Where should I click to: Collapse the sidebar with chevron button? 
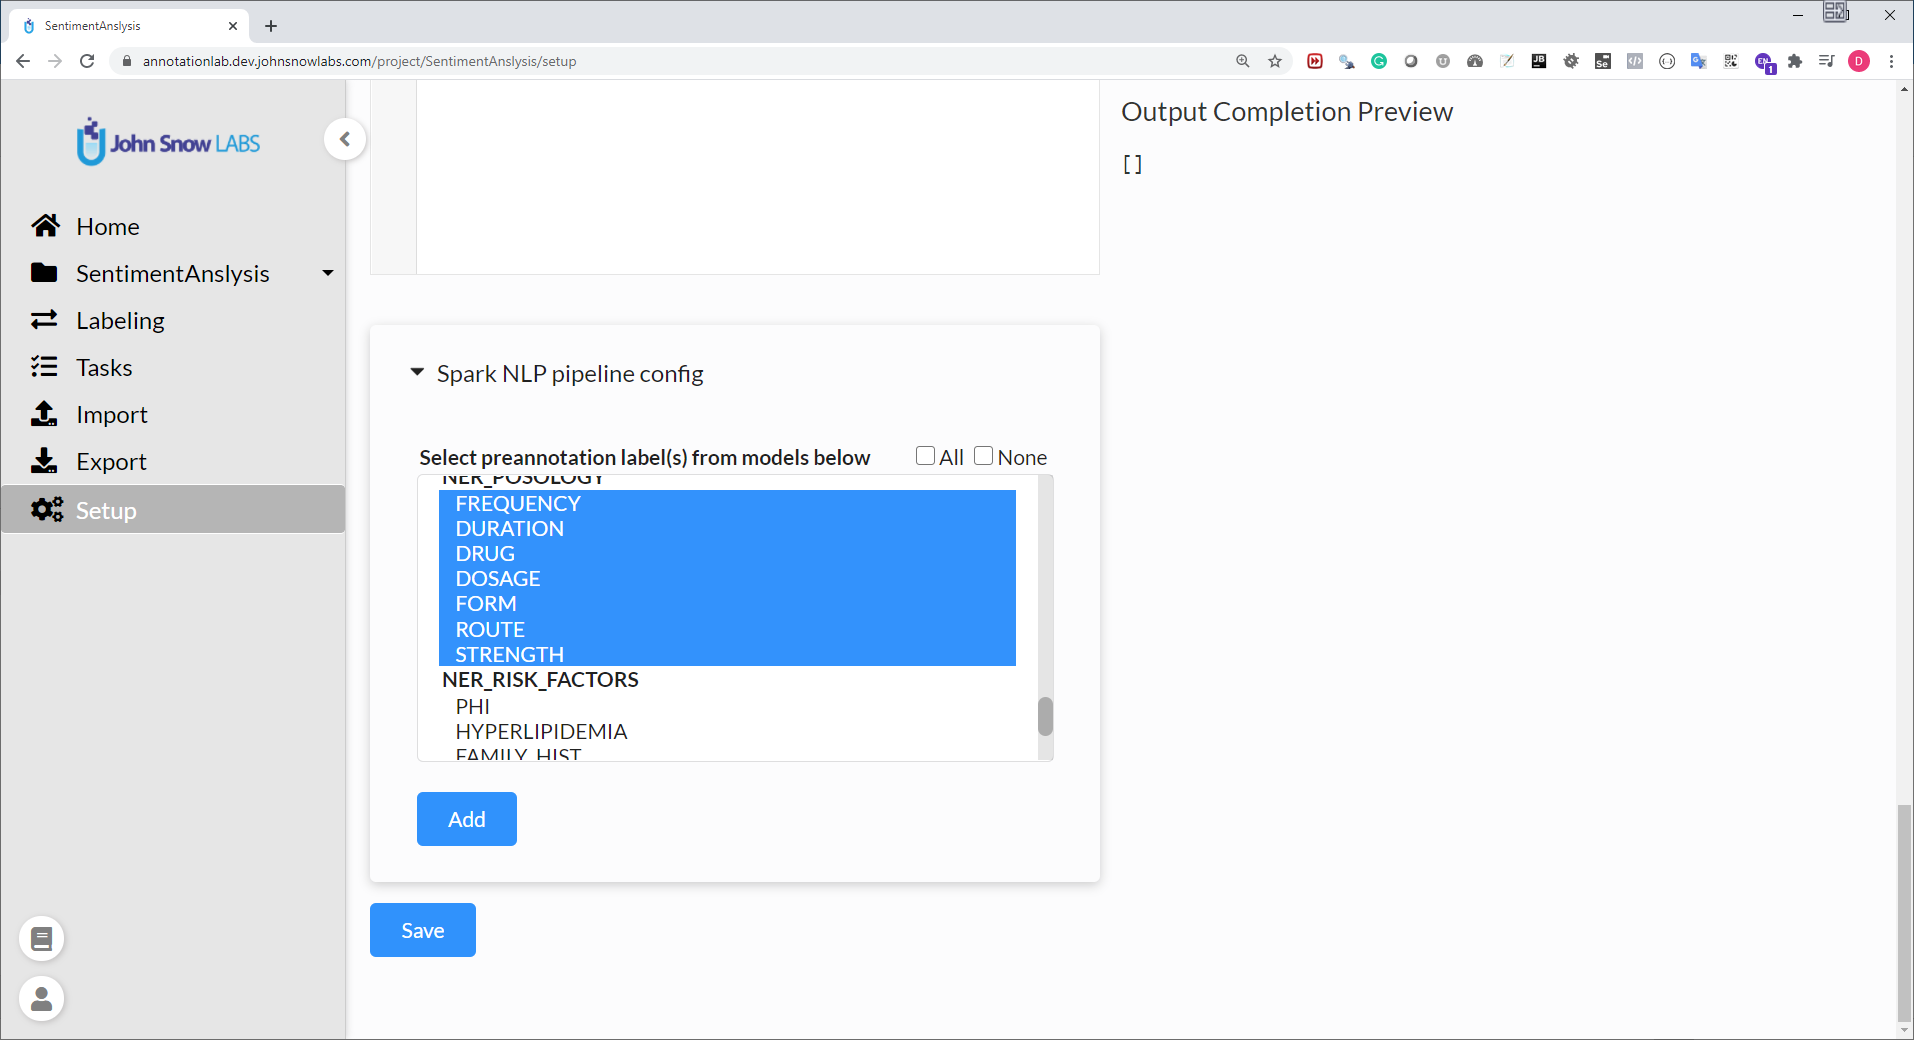[345, 139]
